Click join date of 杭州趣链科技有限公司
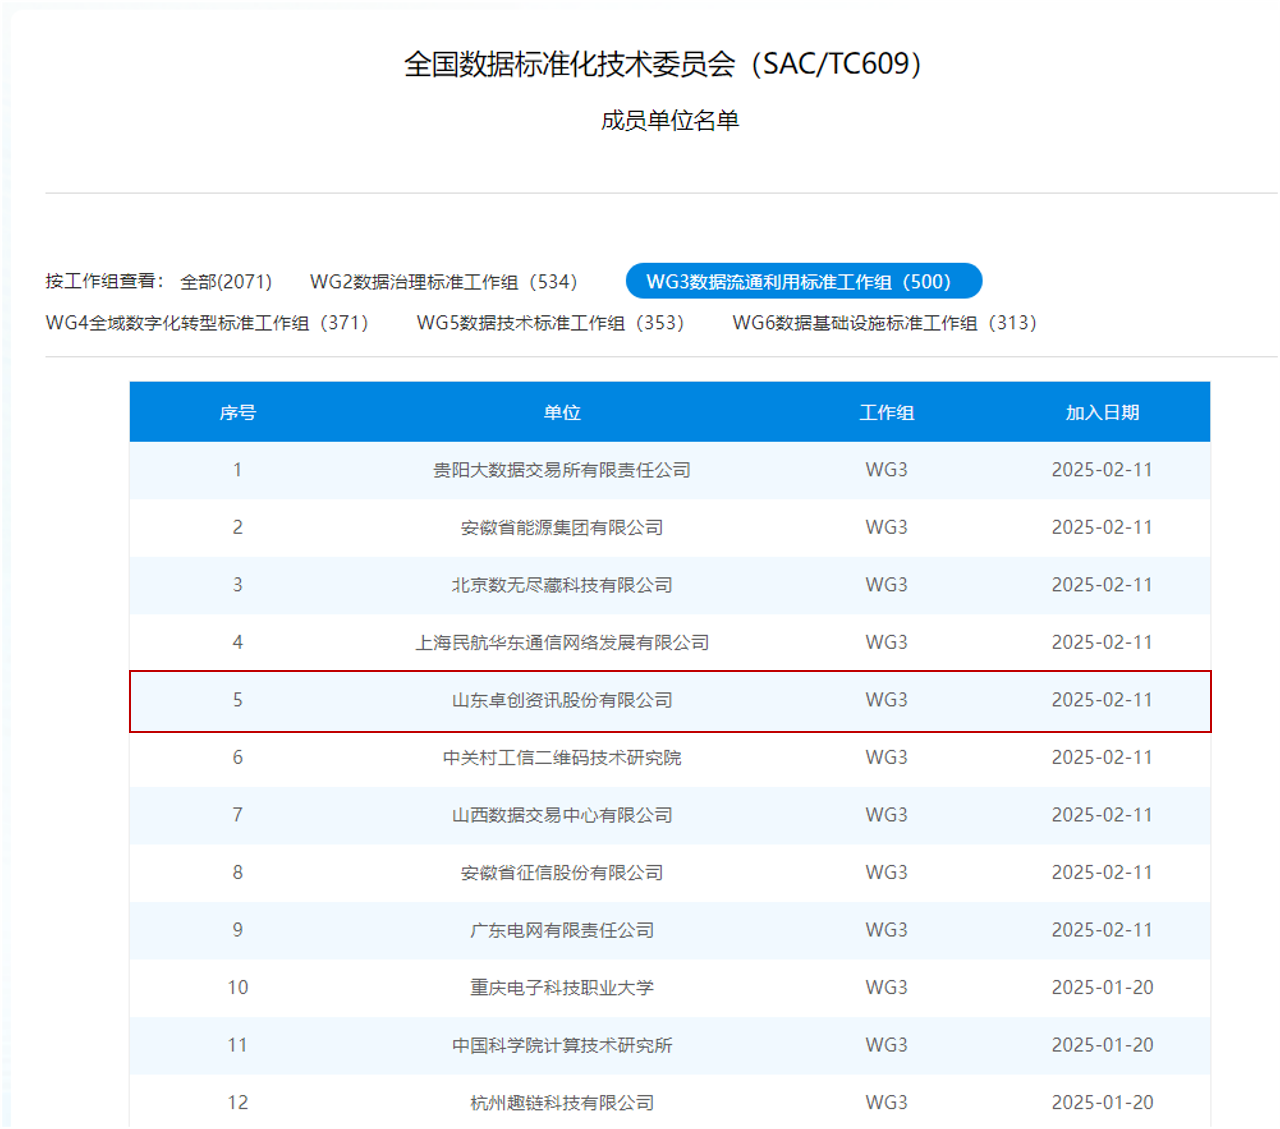The height and width of the screenshot is (1129, 1280). 1102,1102
